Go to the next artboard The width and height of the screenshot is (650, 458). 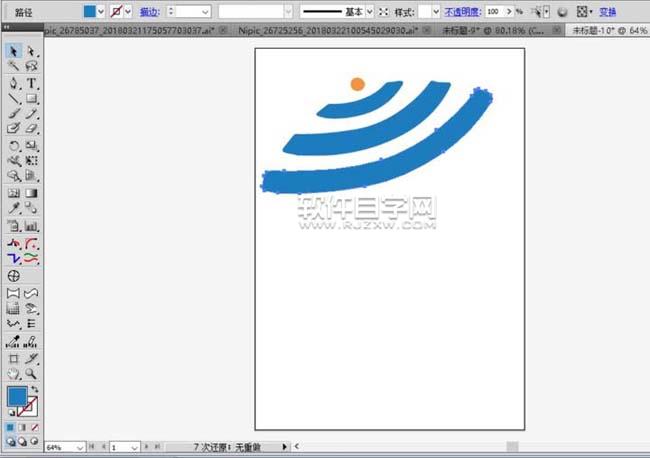(146, 447)
